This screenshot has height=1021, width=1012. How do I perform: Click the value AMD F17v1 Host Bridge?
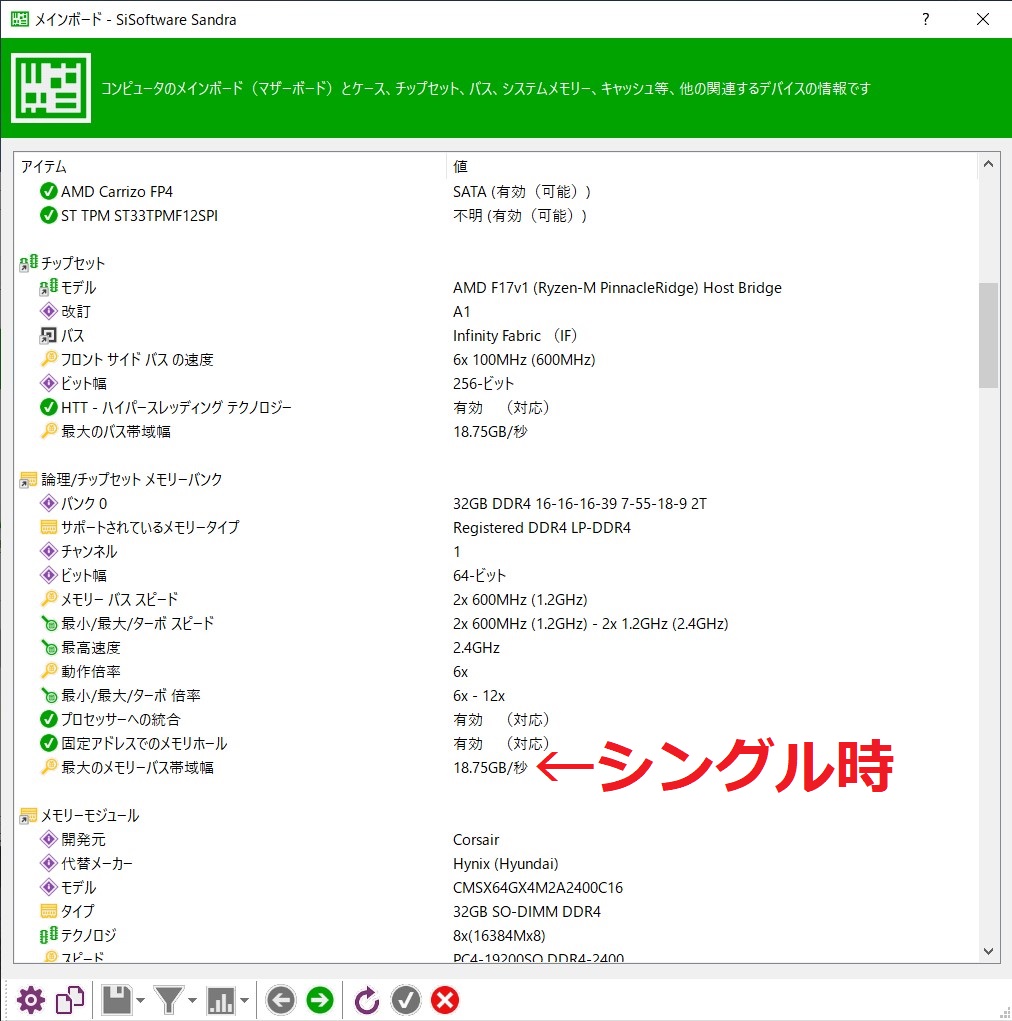617,288
